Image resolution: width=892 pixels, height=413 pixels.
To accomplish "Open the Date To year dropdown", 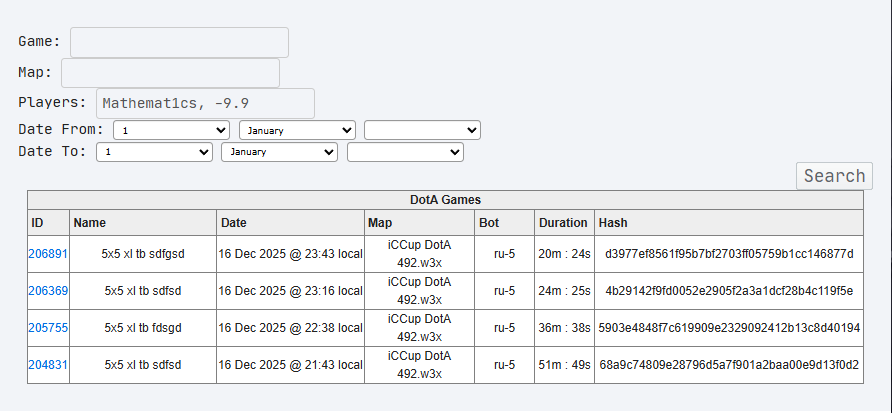I will click(x=405, y=152).
